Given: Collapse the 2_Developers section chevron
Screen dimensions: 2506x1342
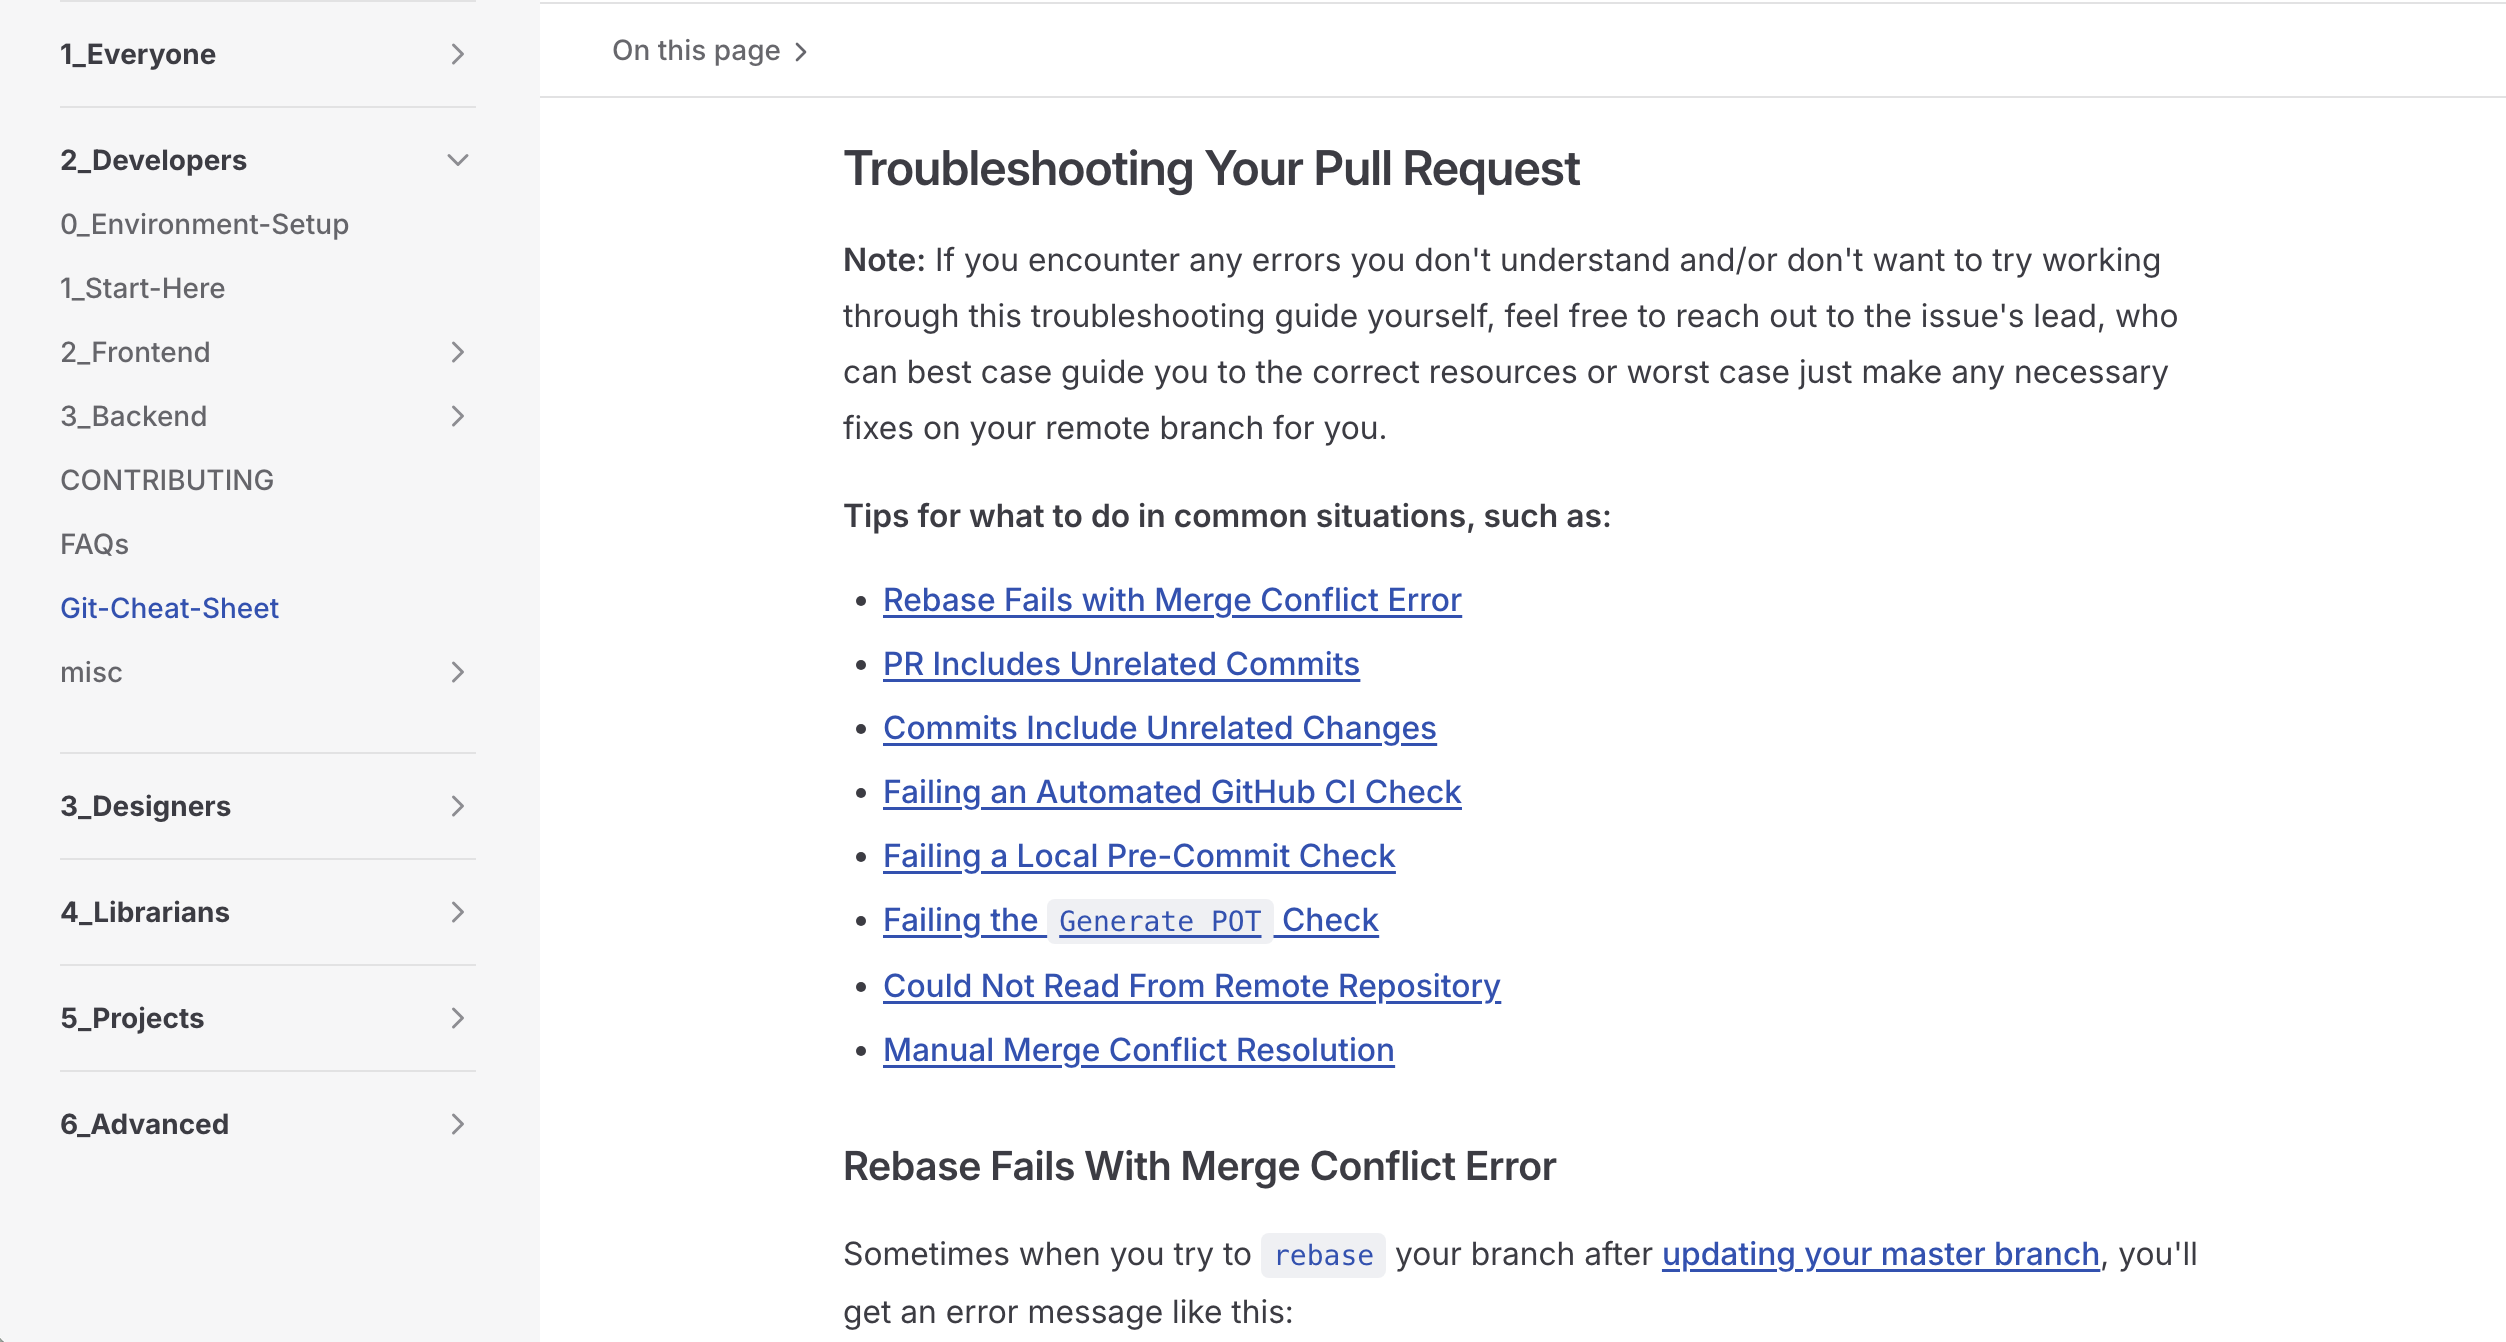Looking at the screenshot, I should click(x=457, y=160).
